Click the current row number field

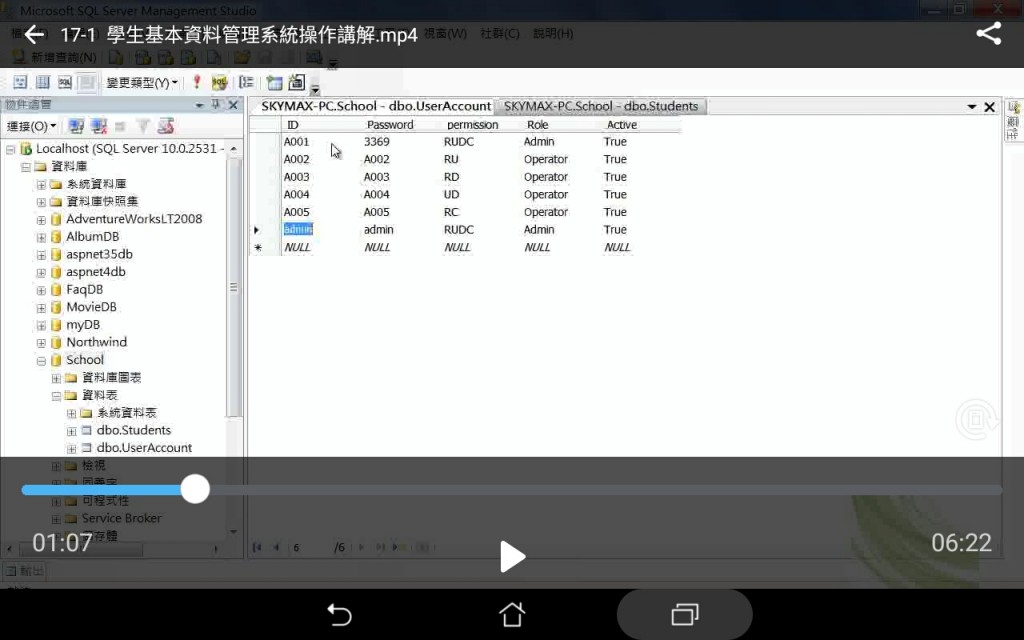coord(310,547)
